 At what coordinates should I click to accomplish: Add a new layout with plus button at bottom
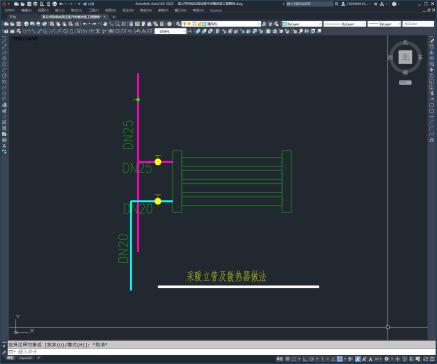[38, 358]
